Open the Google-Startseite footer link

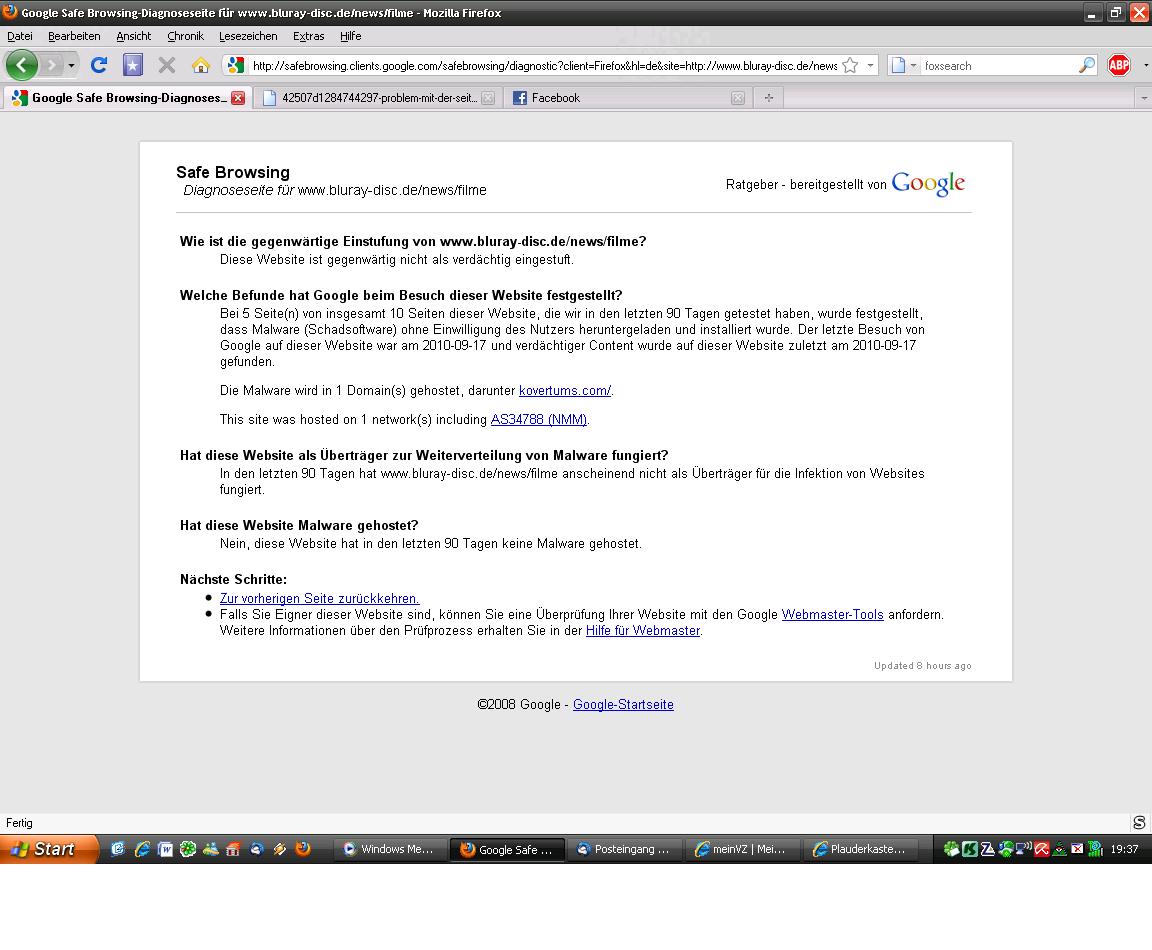623,705
